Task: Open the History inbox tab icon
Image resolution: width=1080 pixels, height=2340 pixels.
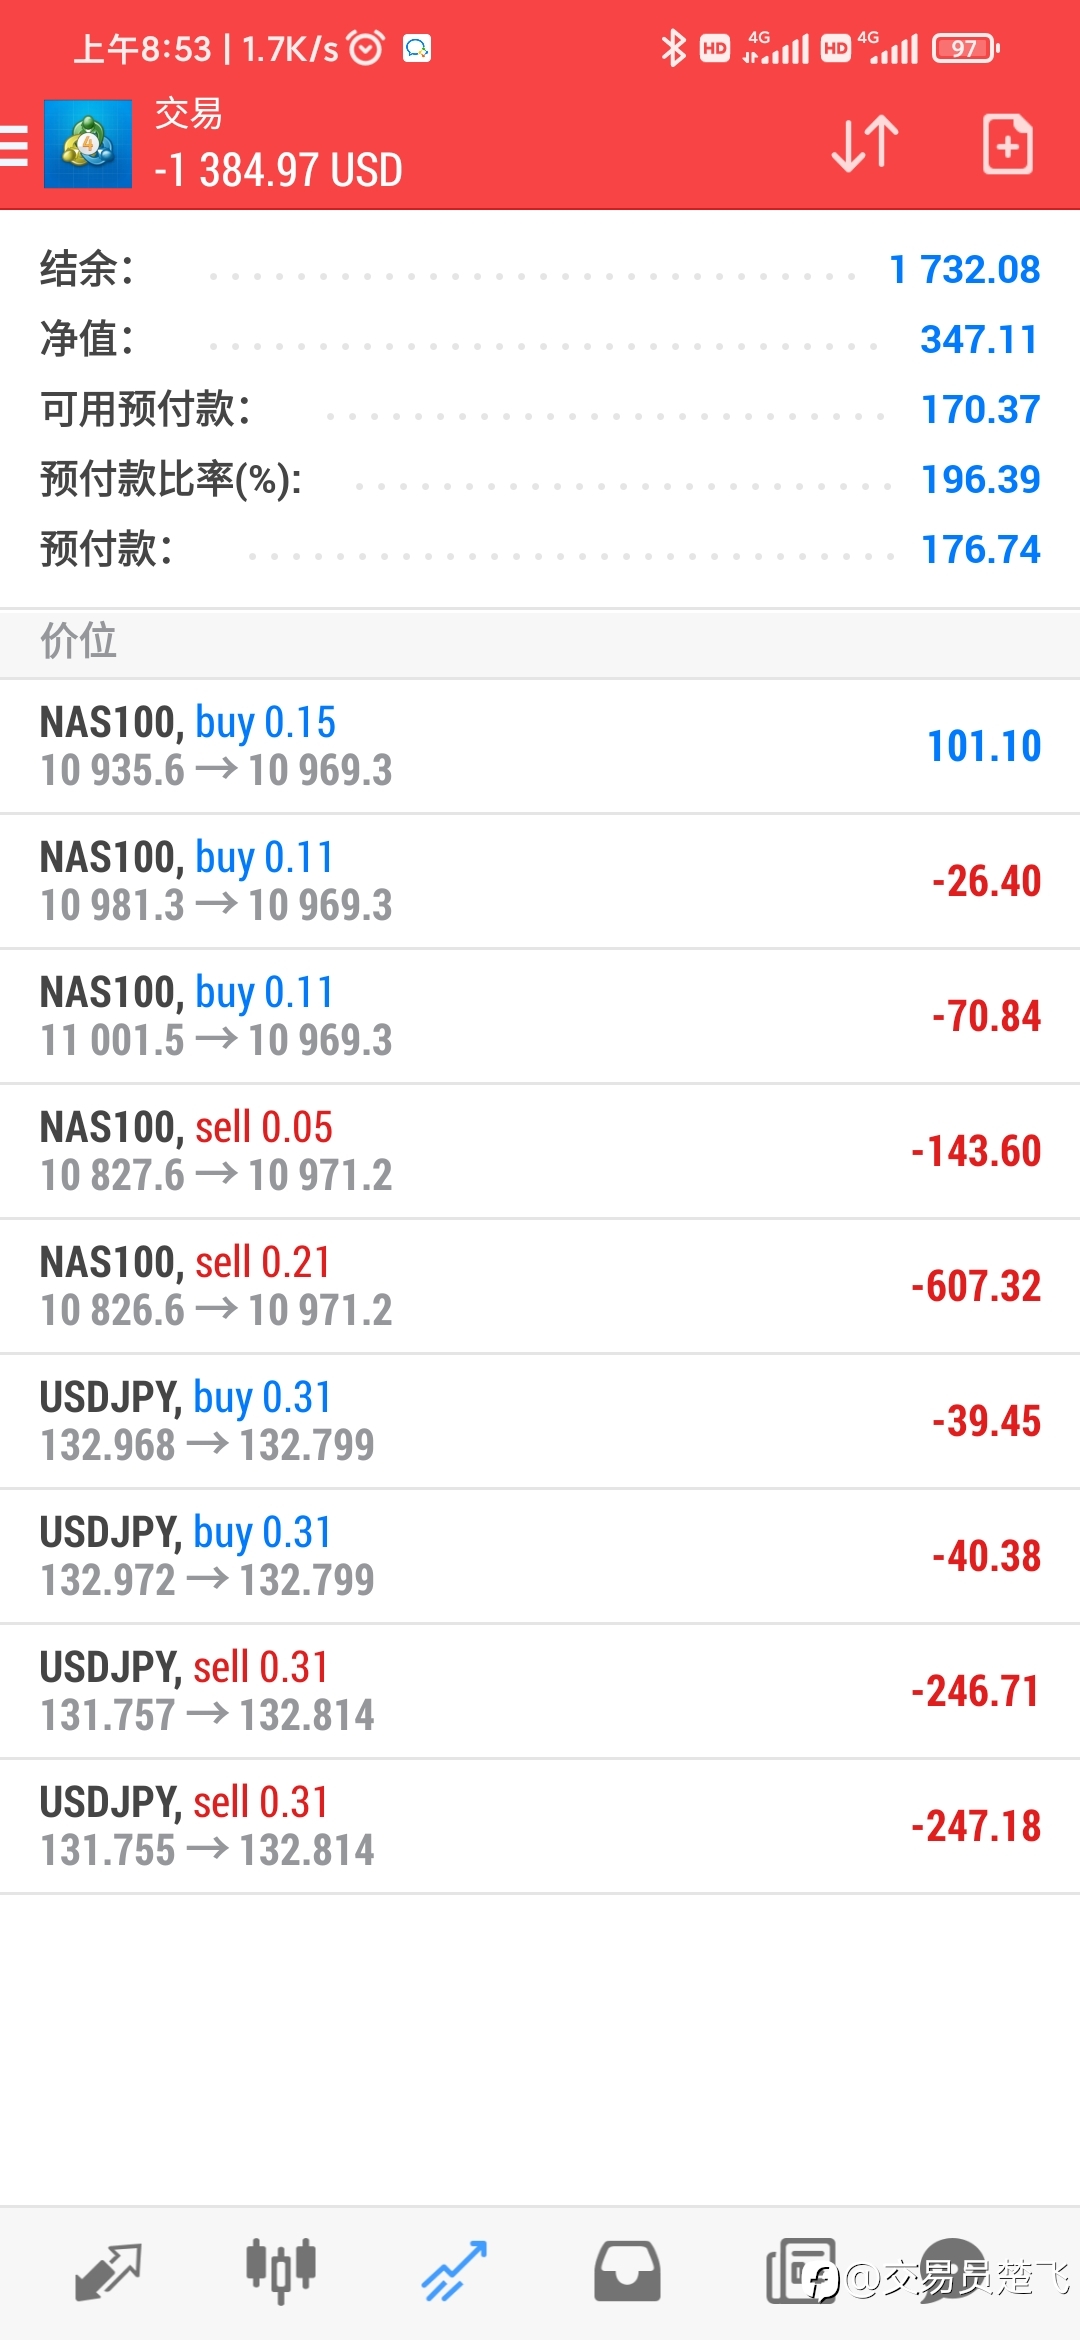Action: tap(627, 2272)
